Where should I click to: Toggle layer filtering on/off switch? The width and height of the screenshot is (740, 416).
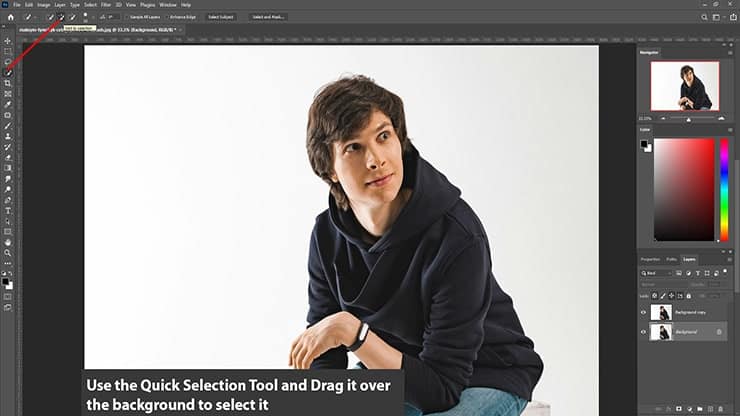click(x=725, y=272)
